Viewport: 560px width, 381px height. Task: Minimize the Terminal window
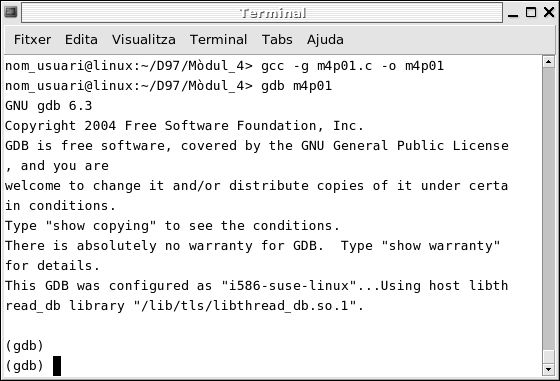click(x=513, y=13)
